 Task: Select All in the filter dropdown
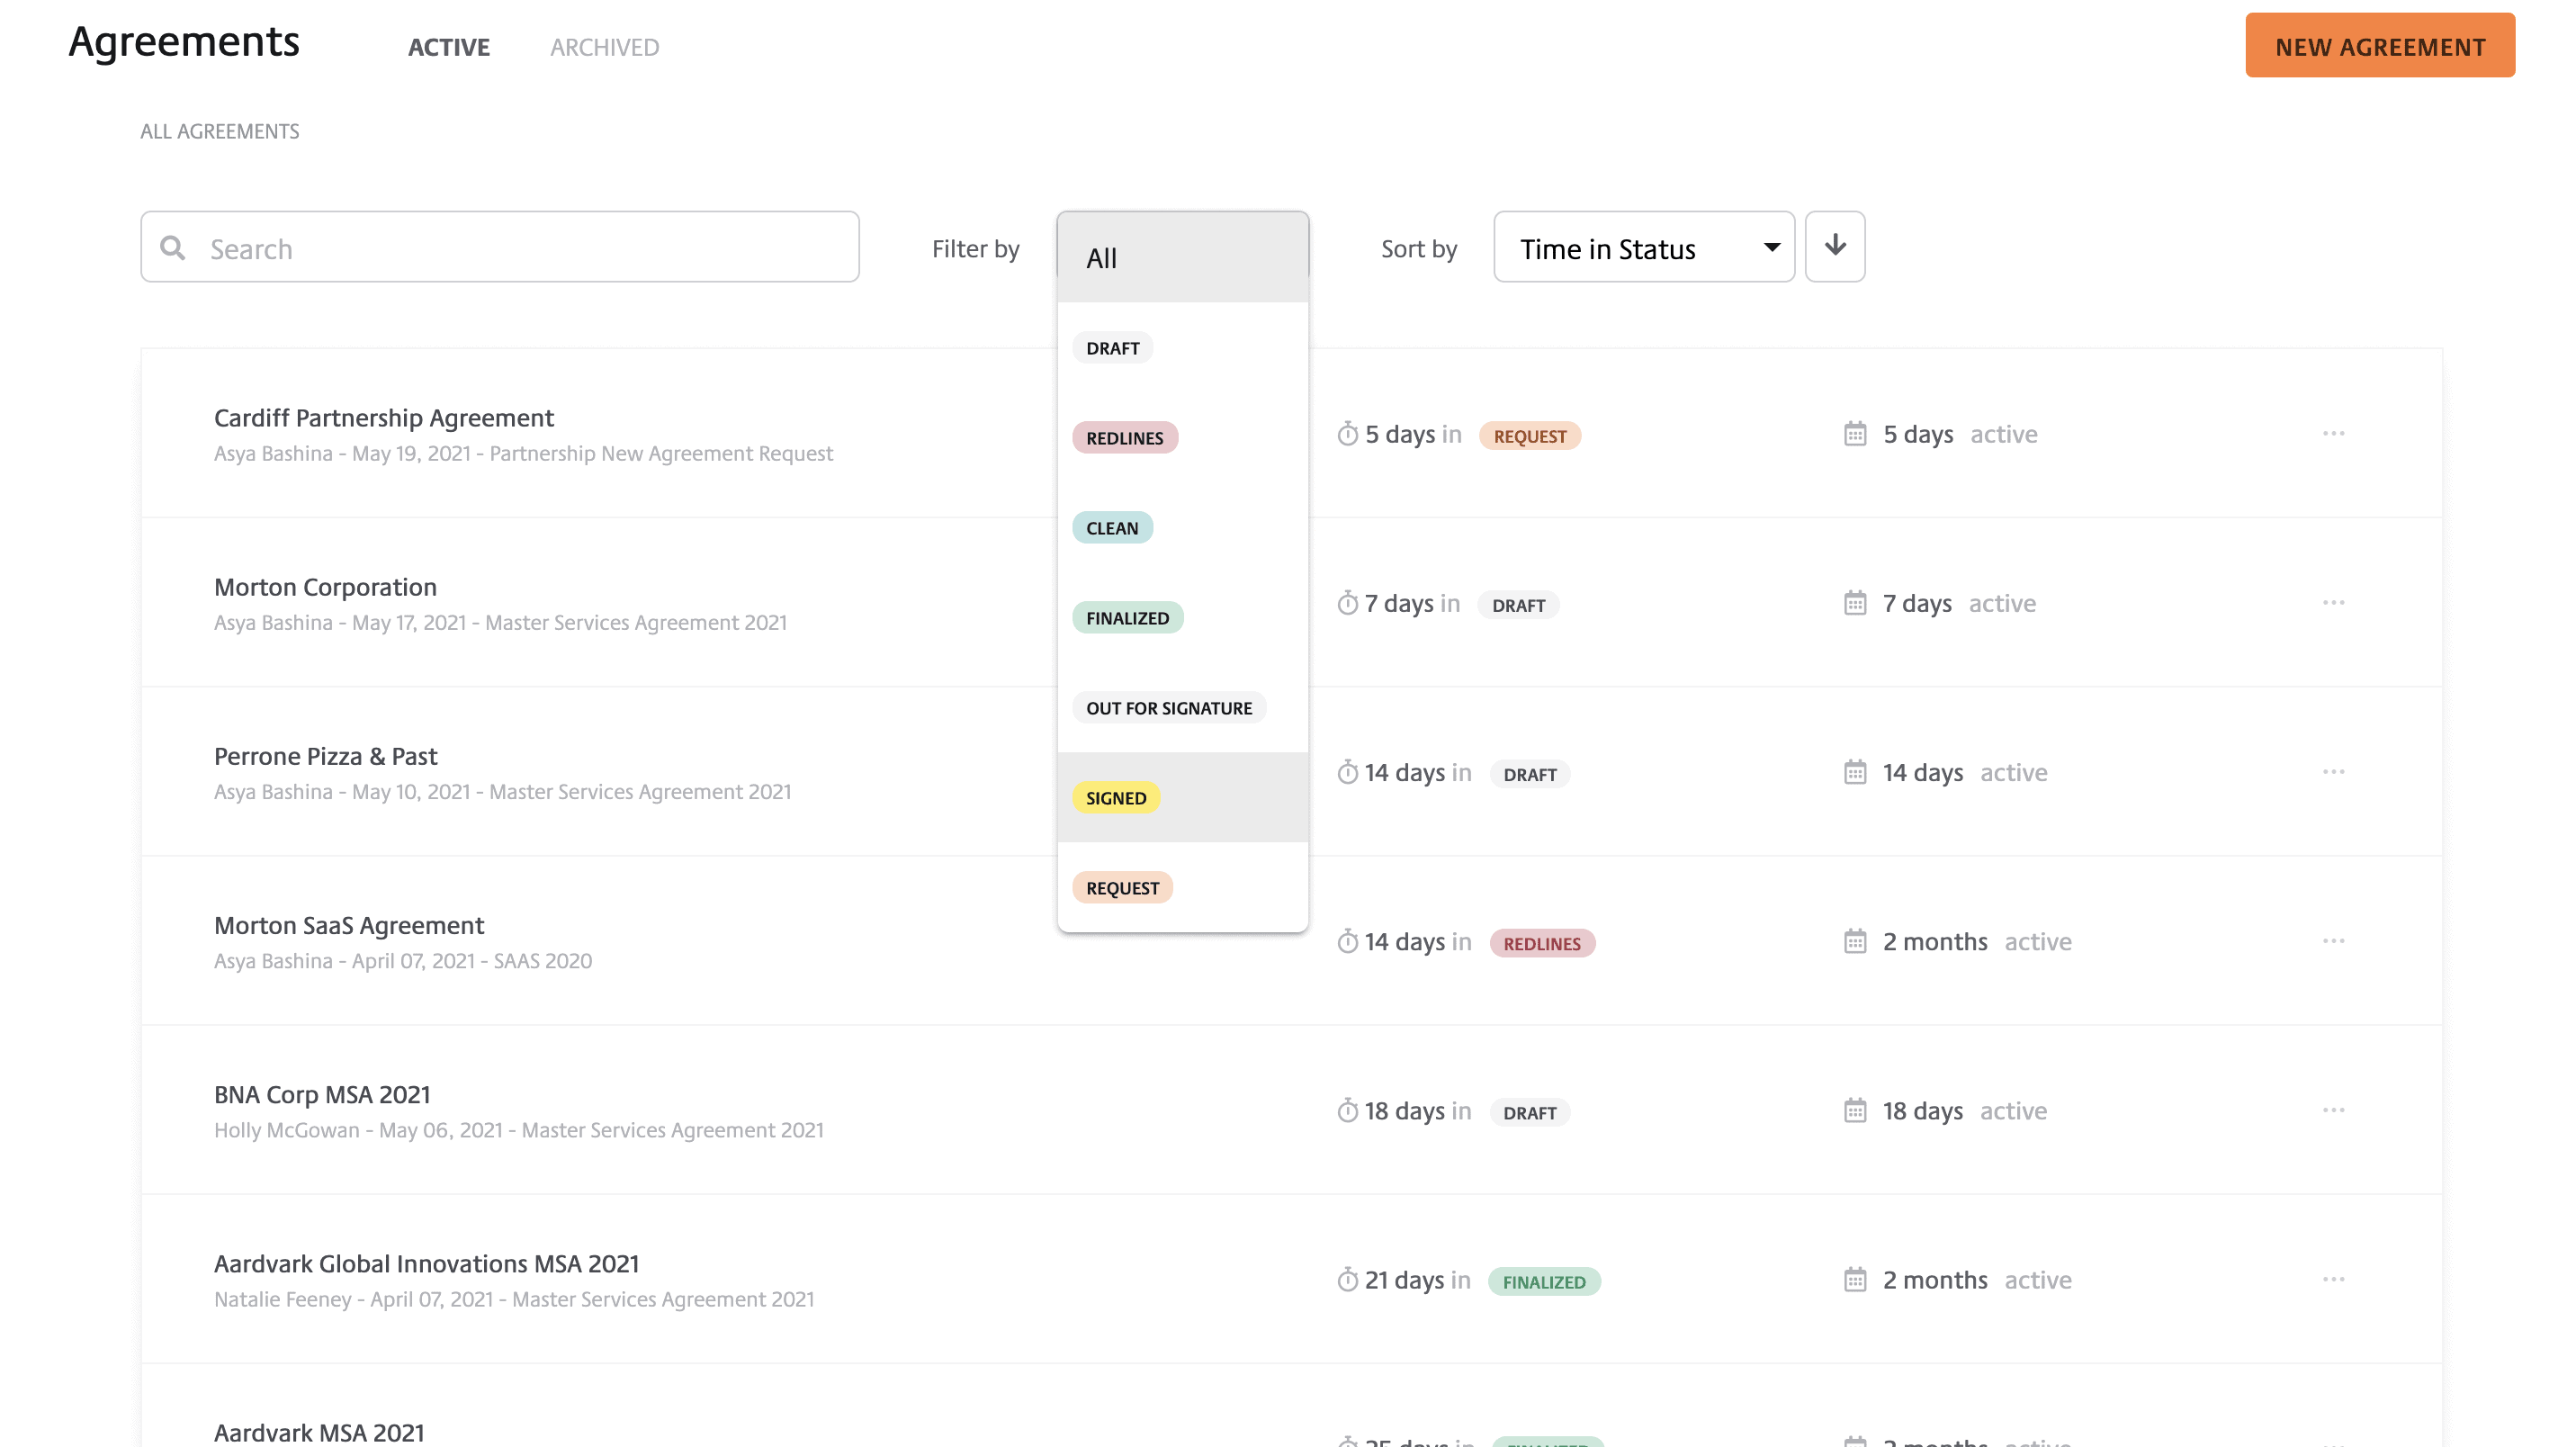coord(1182,258)
